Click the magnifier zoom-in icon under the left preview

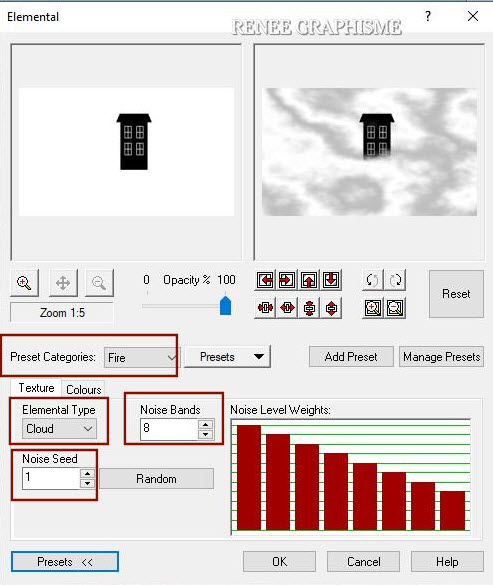pyautogui.click(x=24, y=282)
